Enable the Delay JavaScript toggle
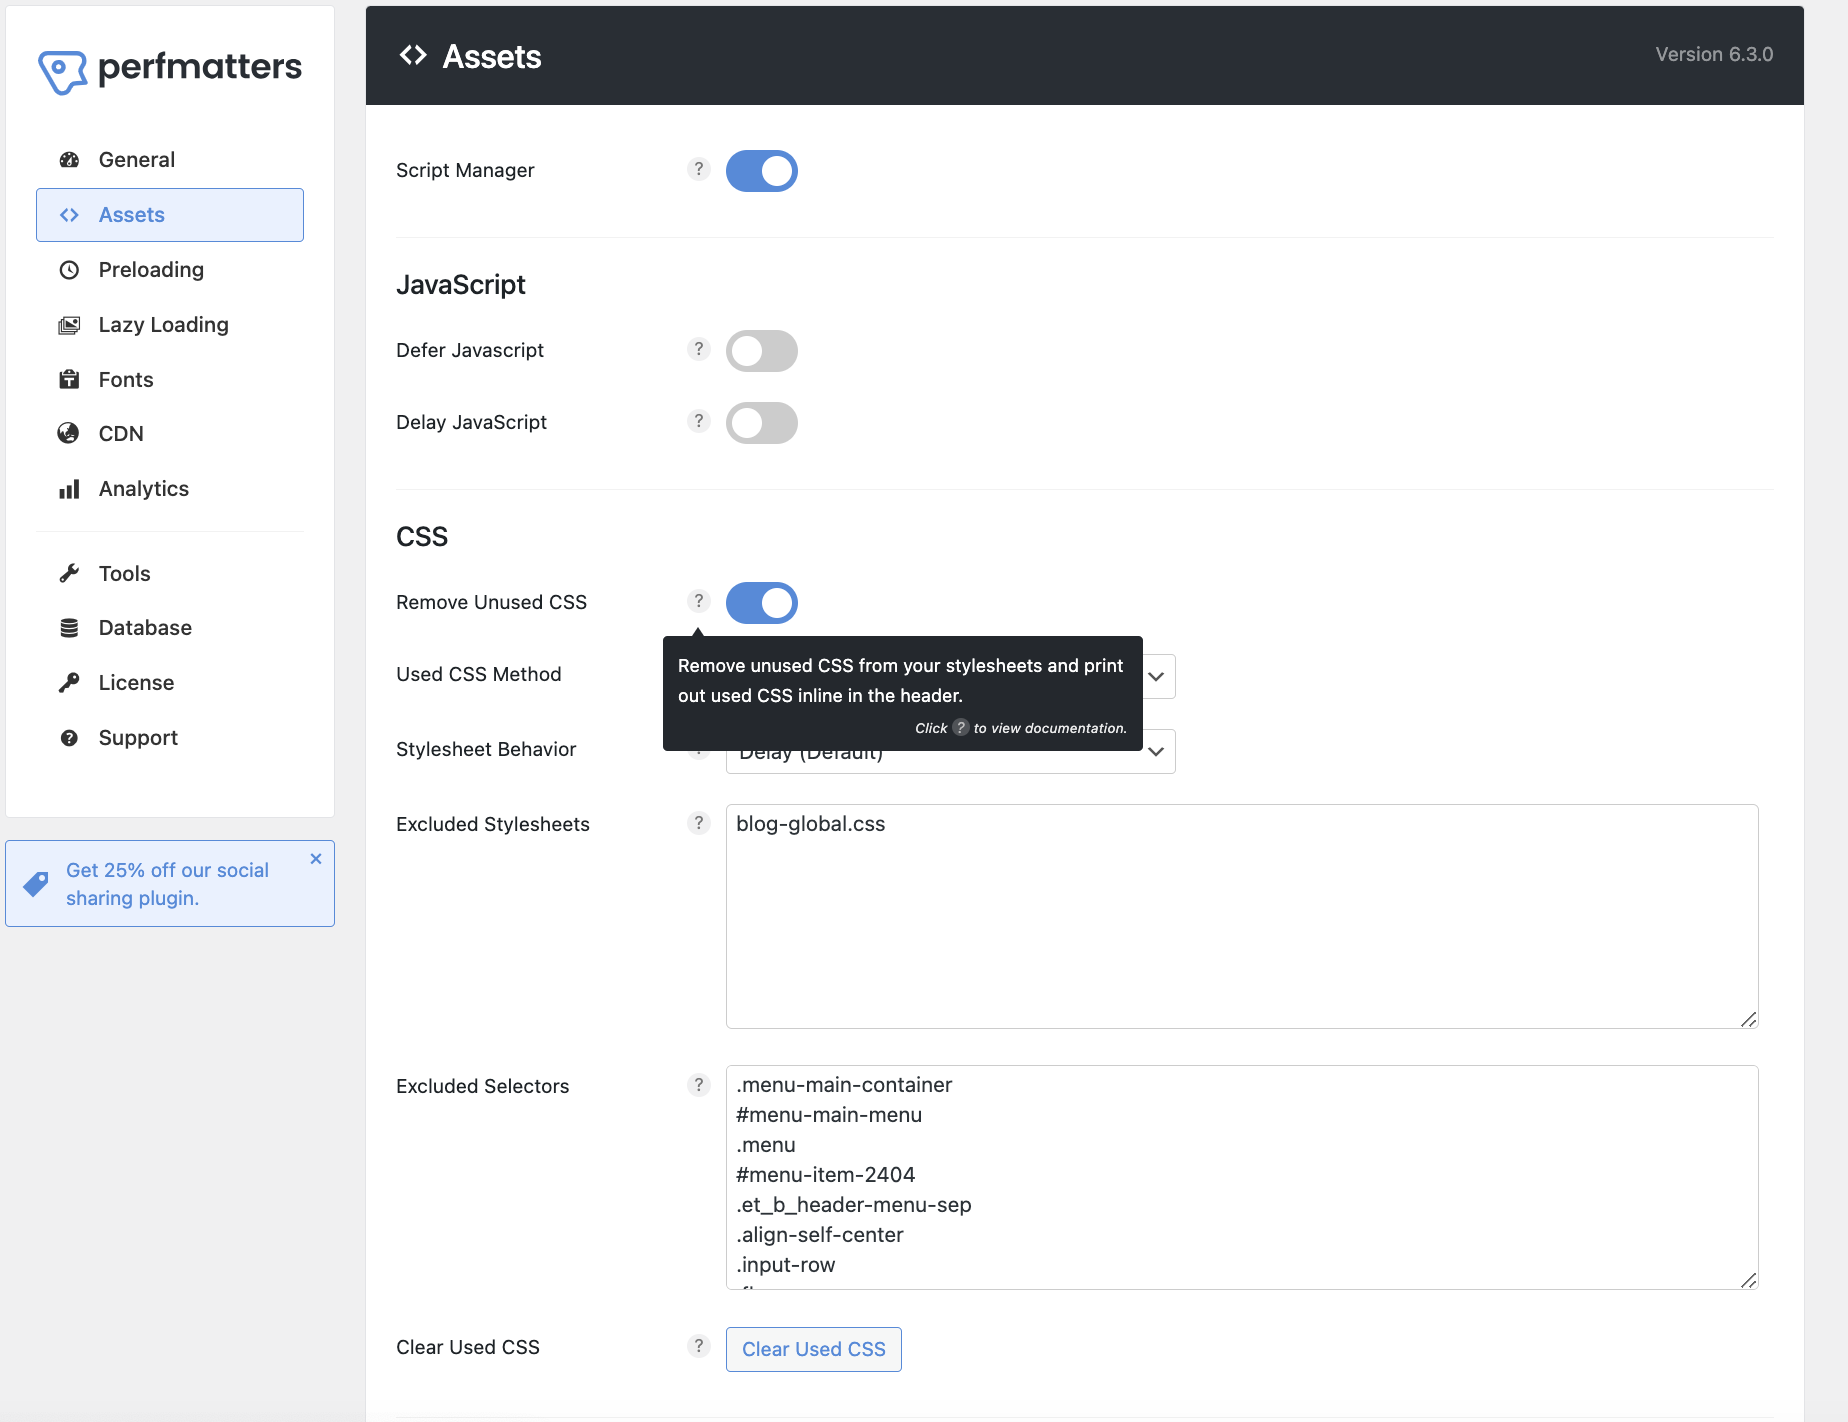This screenshot has width=1848, height=1422. (762, 423)
